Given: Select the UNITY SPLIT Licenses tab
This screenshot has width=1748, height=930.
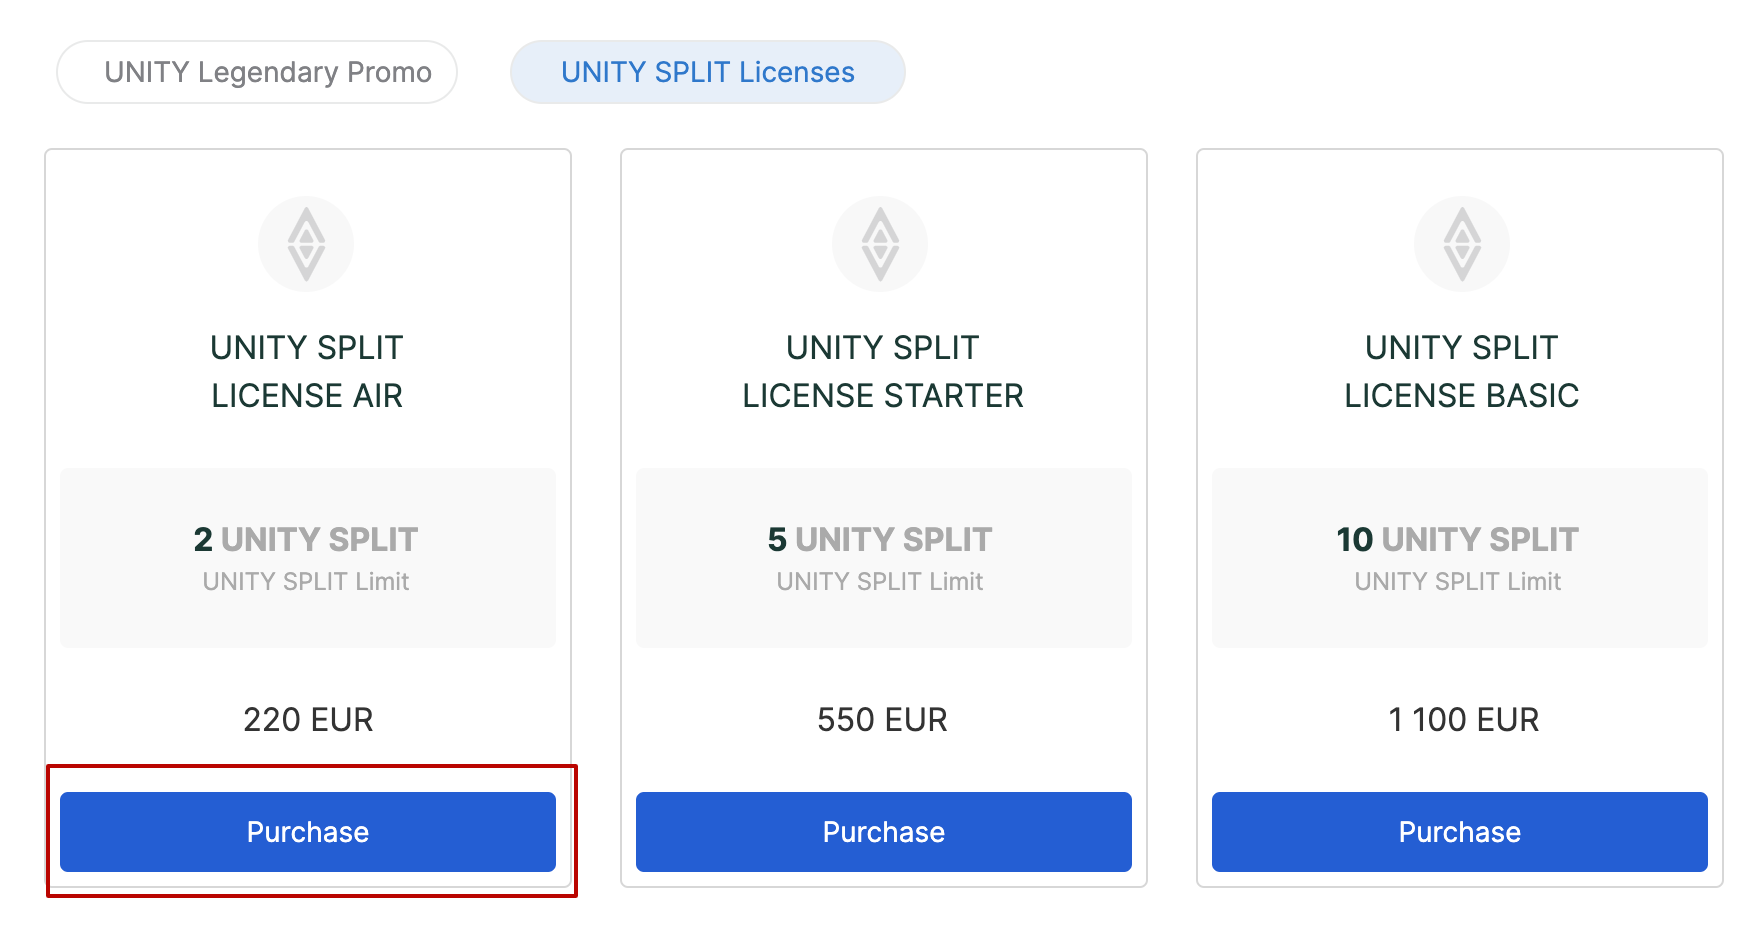Looking at the screenshot, I should [707, 72].
